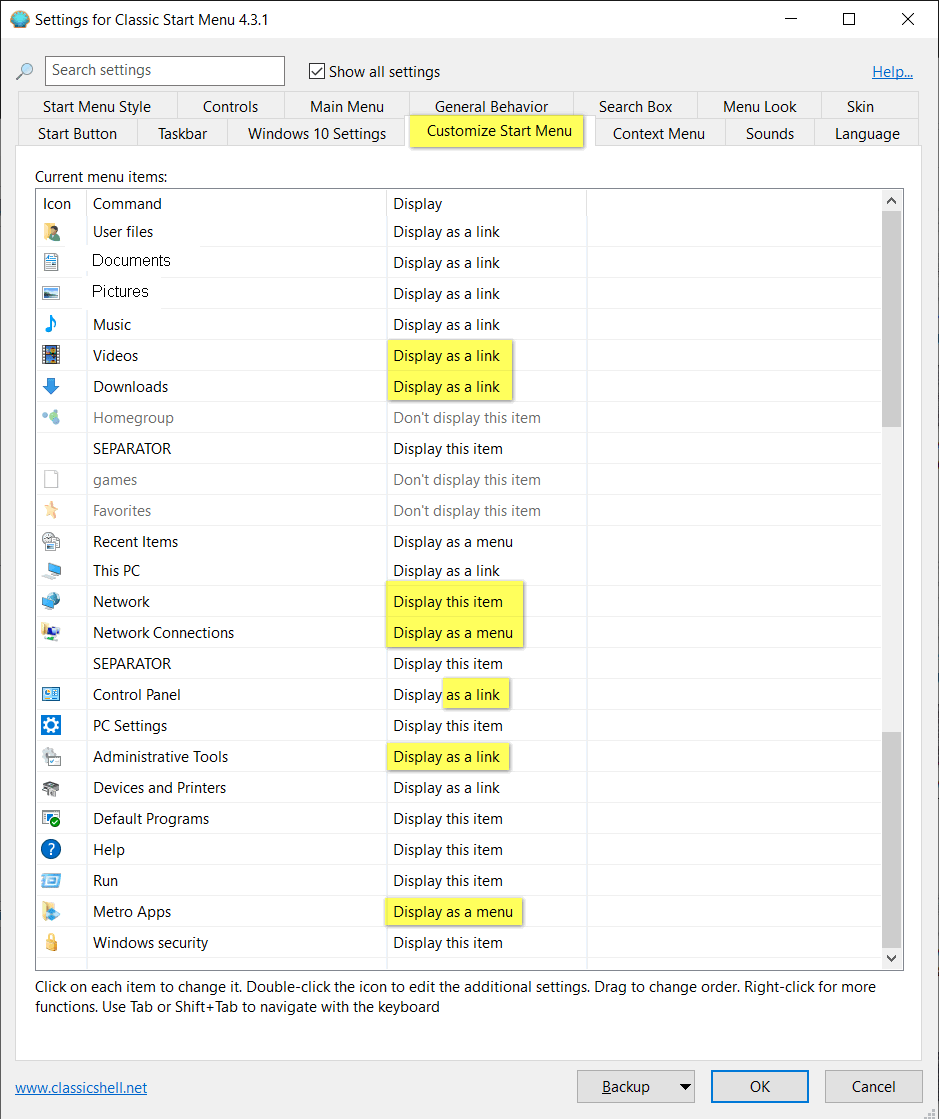Click the Windows security display value

click(448, 943)
